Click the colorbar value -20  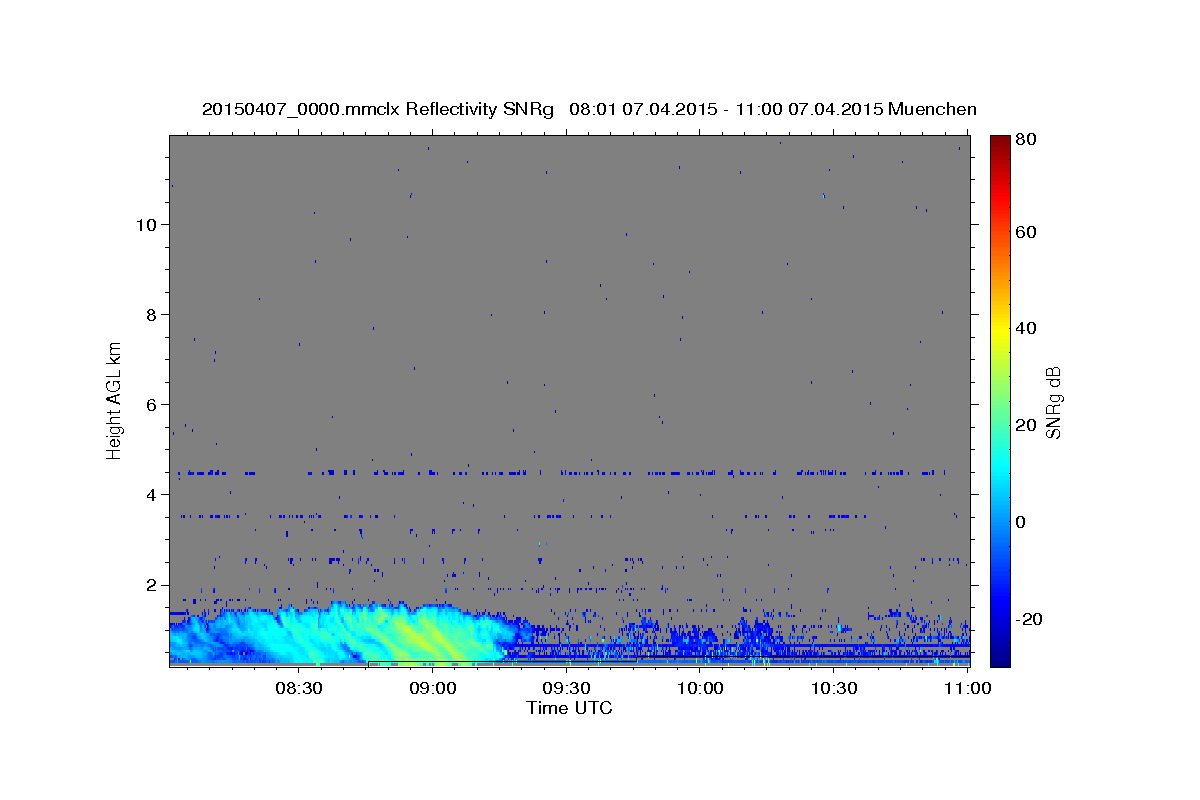1028,619
